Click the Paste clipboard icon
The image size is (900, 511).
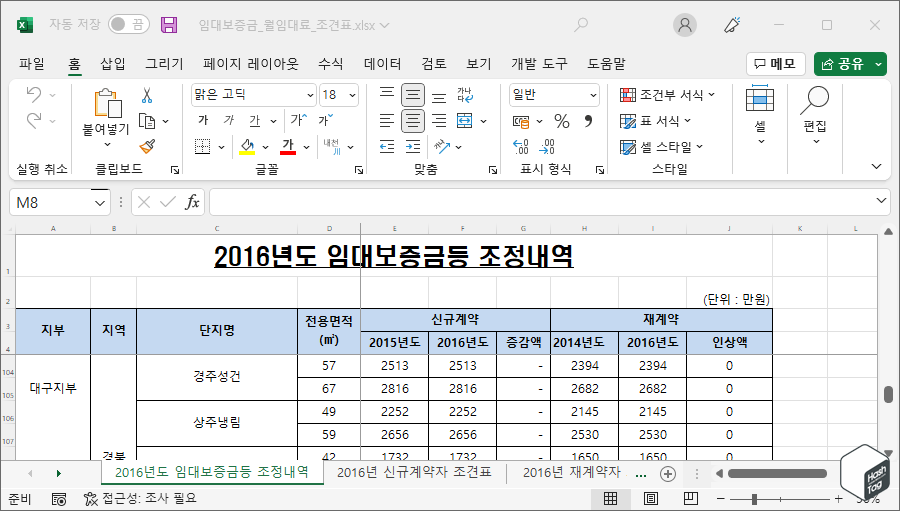(x=107, y=104)
